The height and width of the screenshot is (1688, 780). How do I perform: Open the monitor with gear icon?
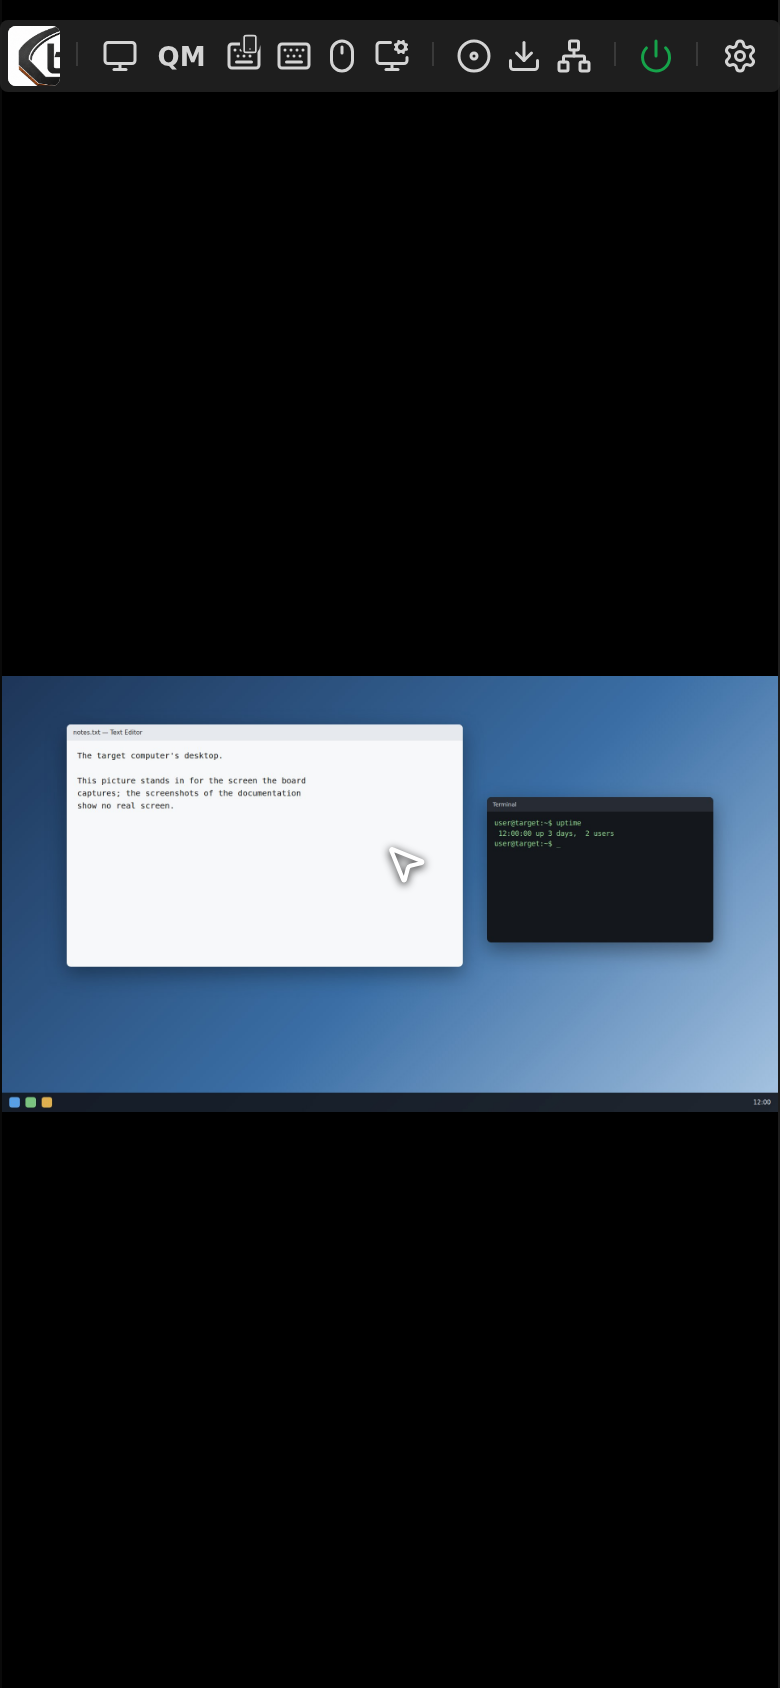(x=392, y=55)
